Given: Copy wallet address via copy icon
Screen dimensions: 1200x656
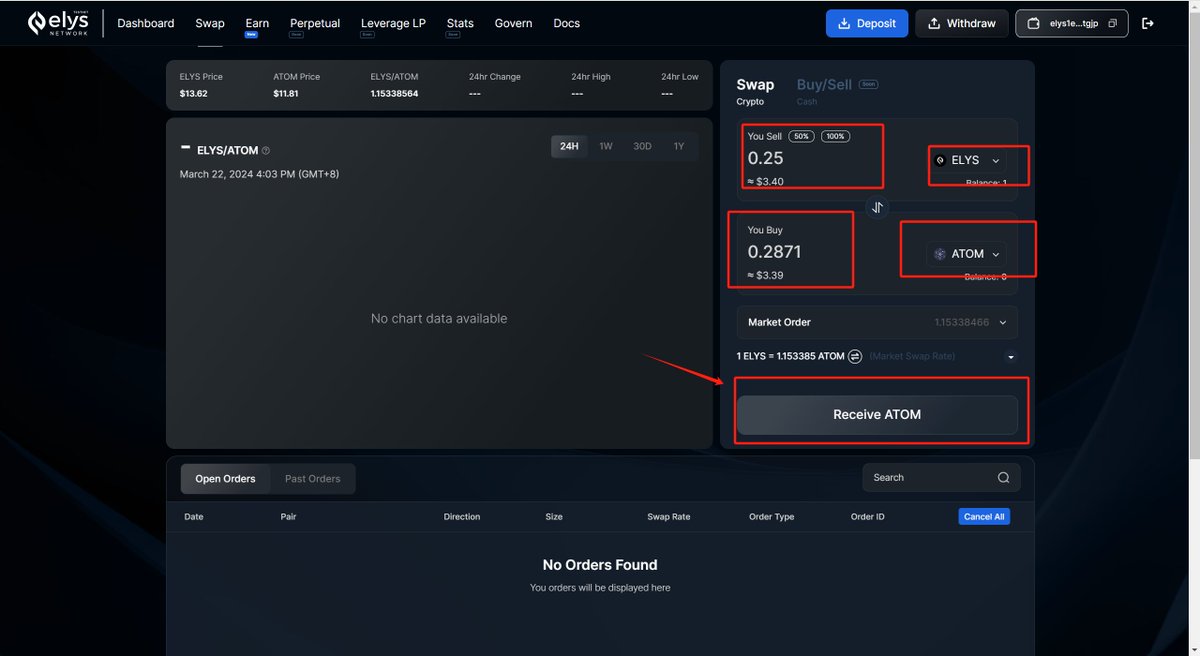Looking at the screenshot, I should (1113, 23).
